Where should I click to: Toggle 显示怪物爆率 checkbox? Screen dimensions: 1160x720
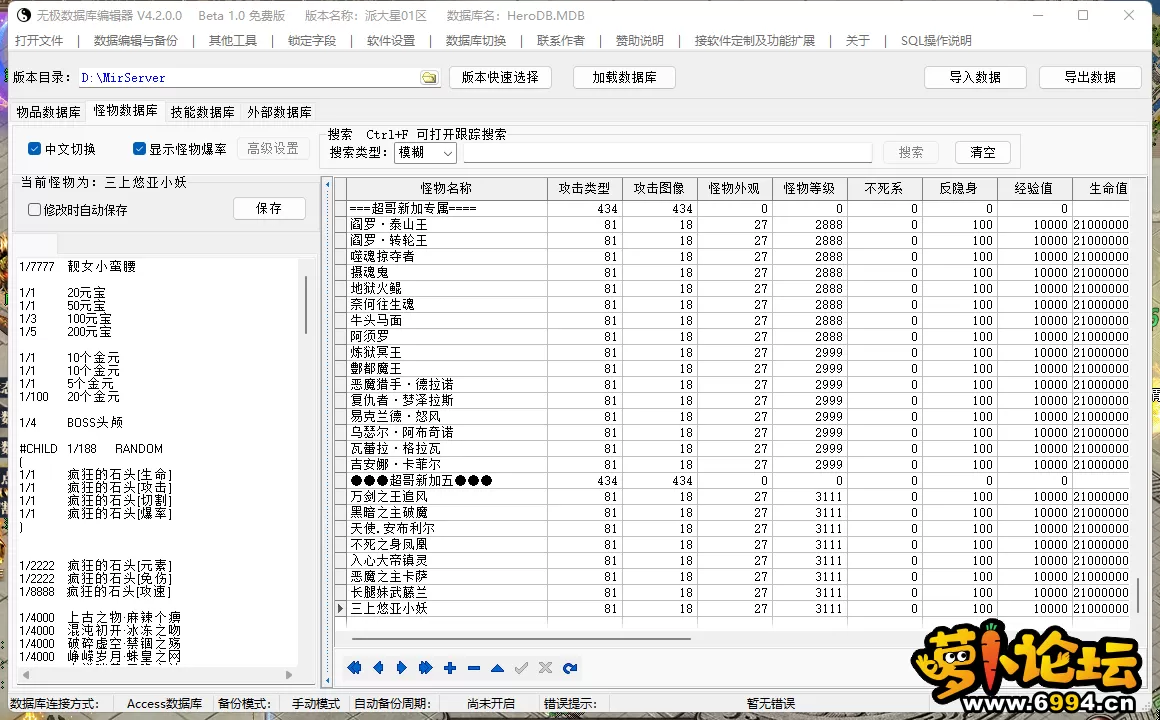coord(139,149)
